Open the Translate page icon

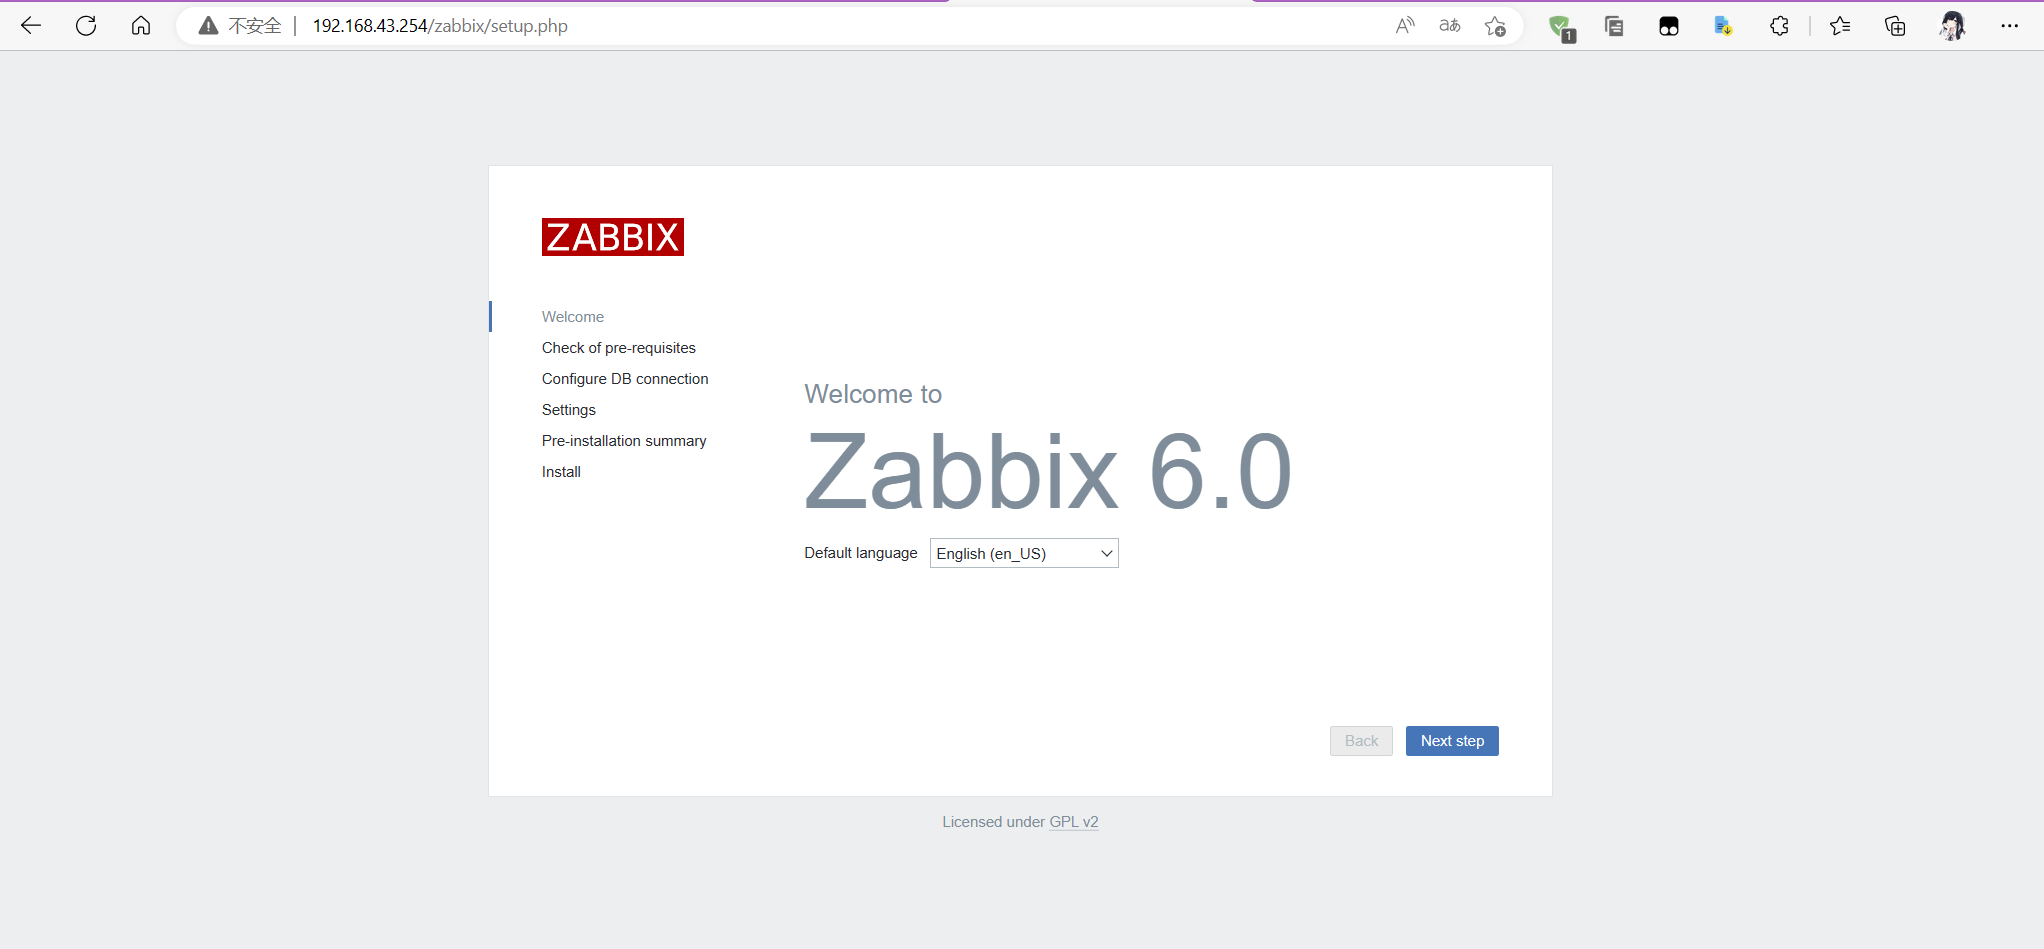coord(1448,26)
